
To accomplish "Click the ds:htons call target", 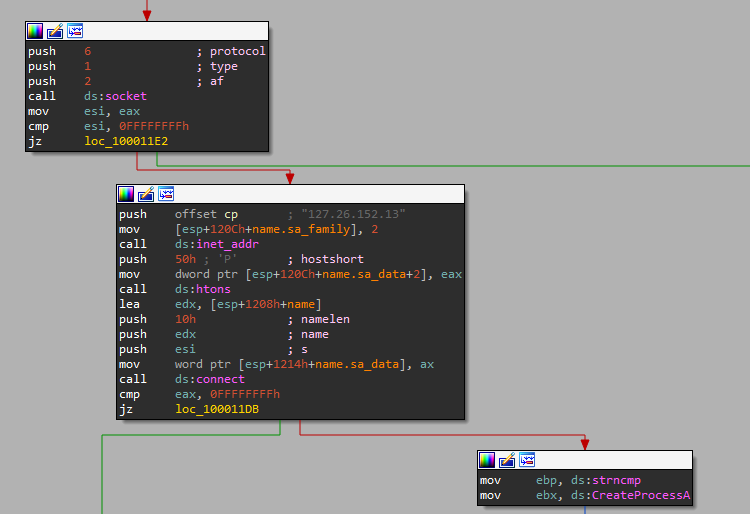I will (x=202, y=289).
